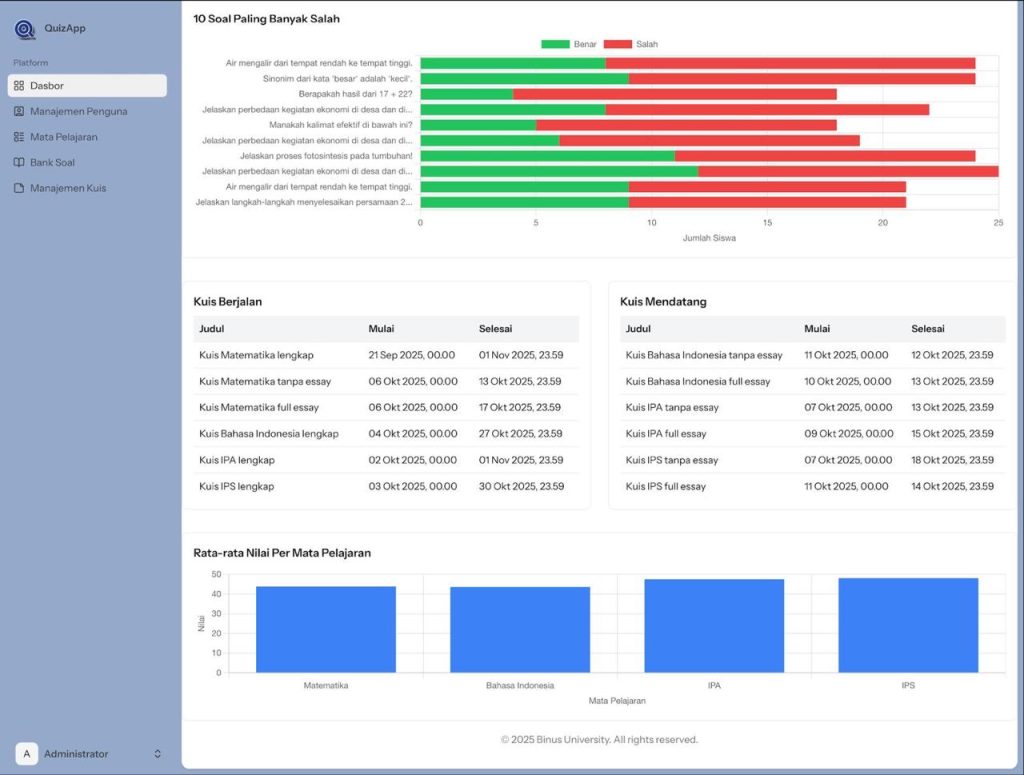The width and height of the screenshot is (1024, 775).
Task: Click green bar for 'Berapakah hasil dari 17 + 22?'
Action: (466, 94)
